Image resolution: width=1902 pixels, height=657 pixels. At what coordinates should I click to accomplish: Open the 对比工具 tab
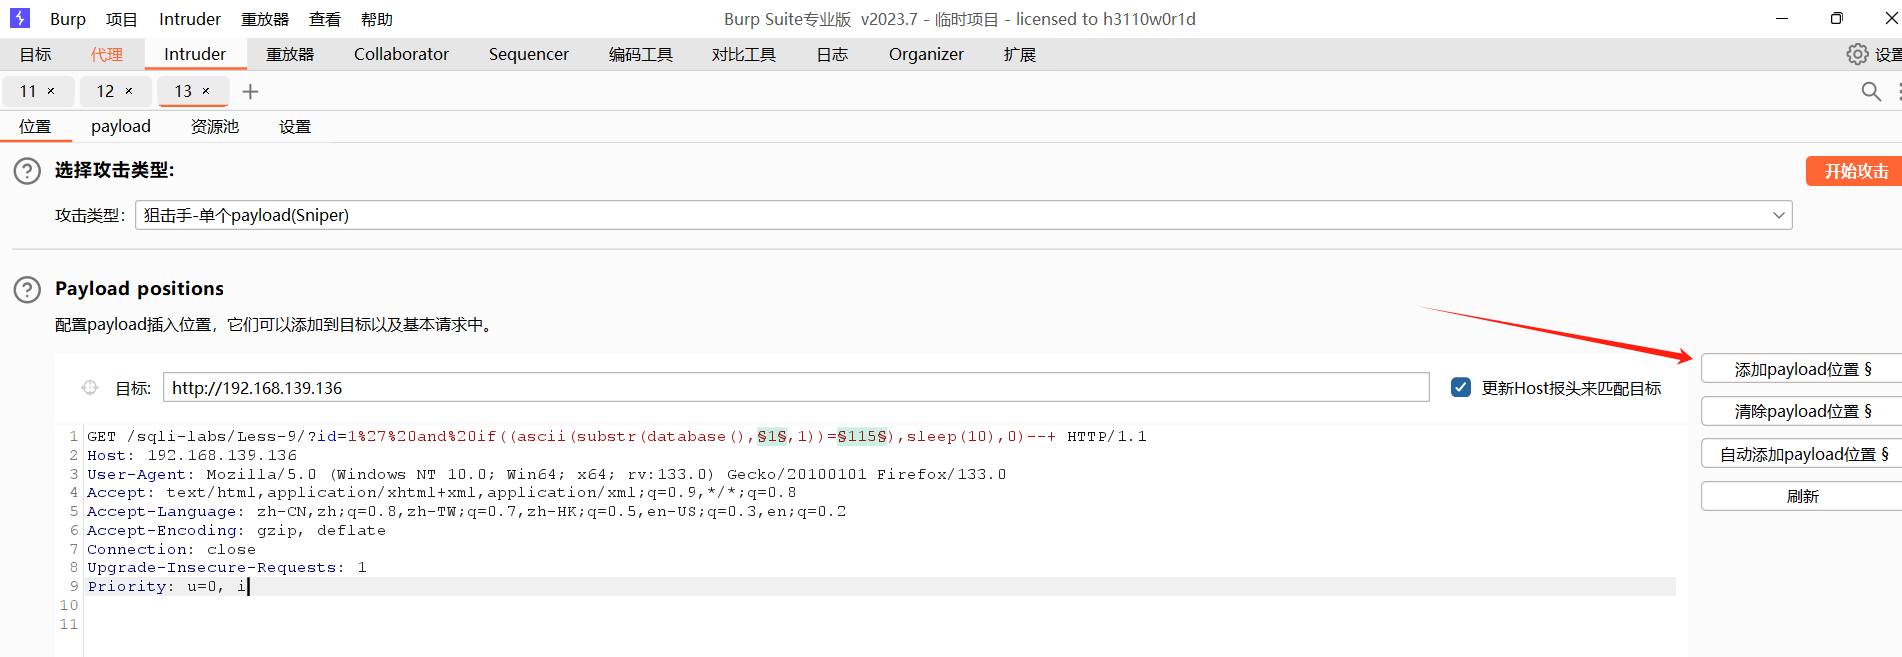click(744, 54)
